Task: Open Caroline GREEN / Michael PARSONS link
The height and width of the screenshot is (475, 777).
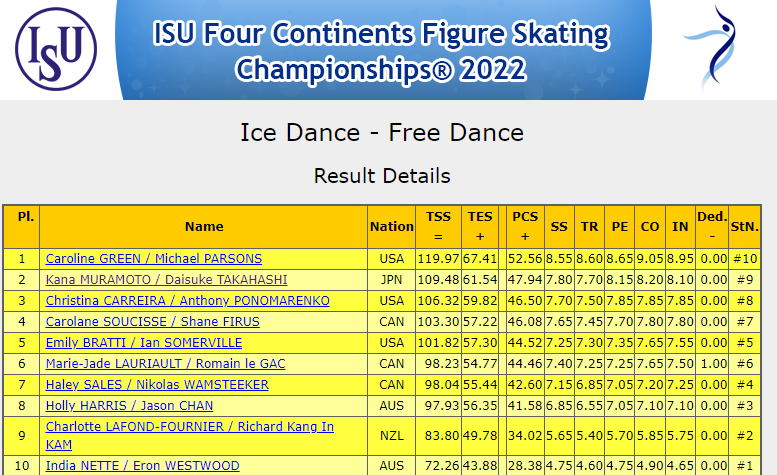Action: (154, 259)
